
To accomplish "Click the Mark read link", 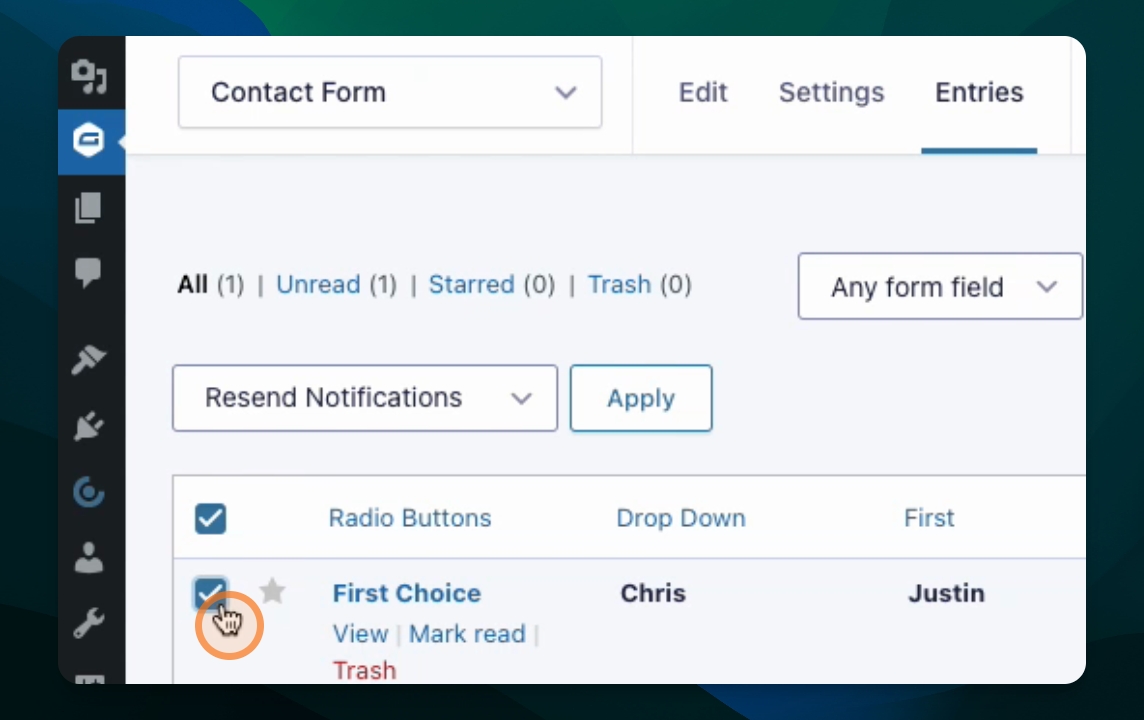I will point(467,634).
